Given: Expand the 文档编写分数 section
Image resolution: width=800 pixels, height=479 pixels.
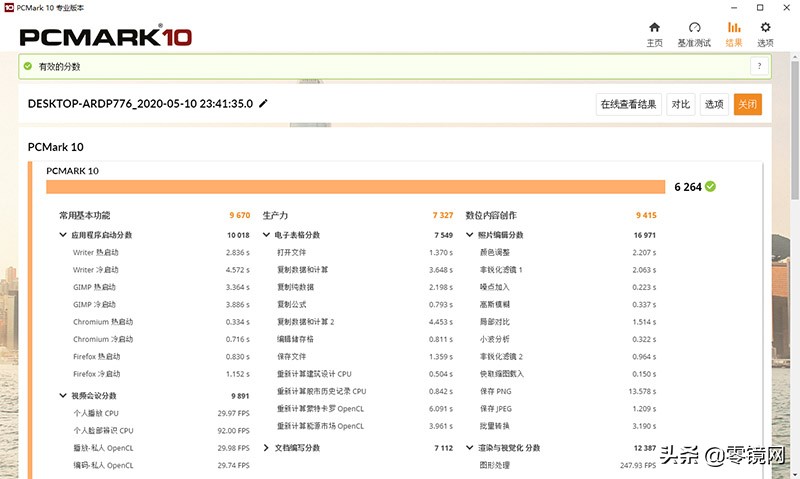Looking at the screenshot, I should (266, 447).
